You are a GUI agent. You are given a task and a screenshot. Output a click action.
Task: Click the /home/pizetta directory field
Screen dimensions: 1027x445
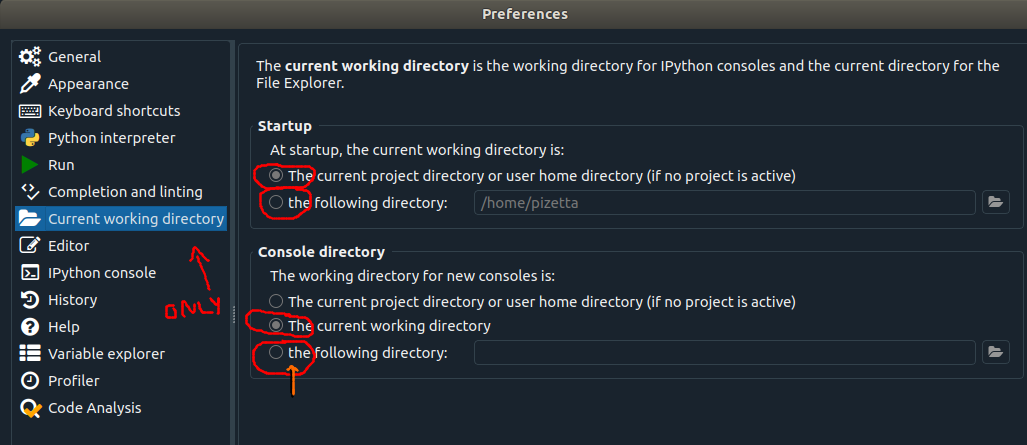[724, 203]
